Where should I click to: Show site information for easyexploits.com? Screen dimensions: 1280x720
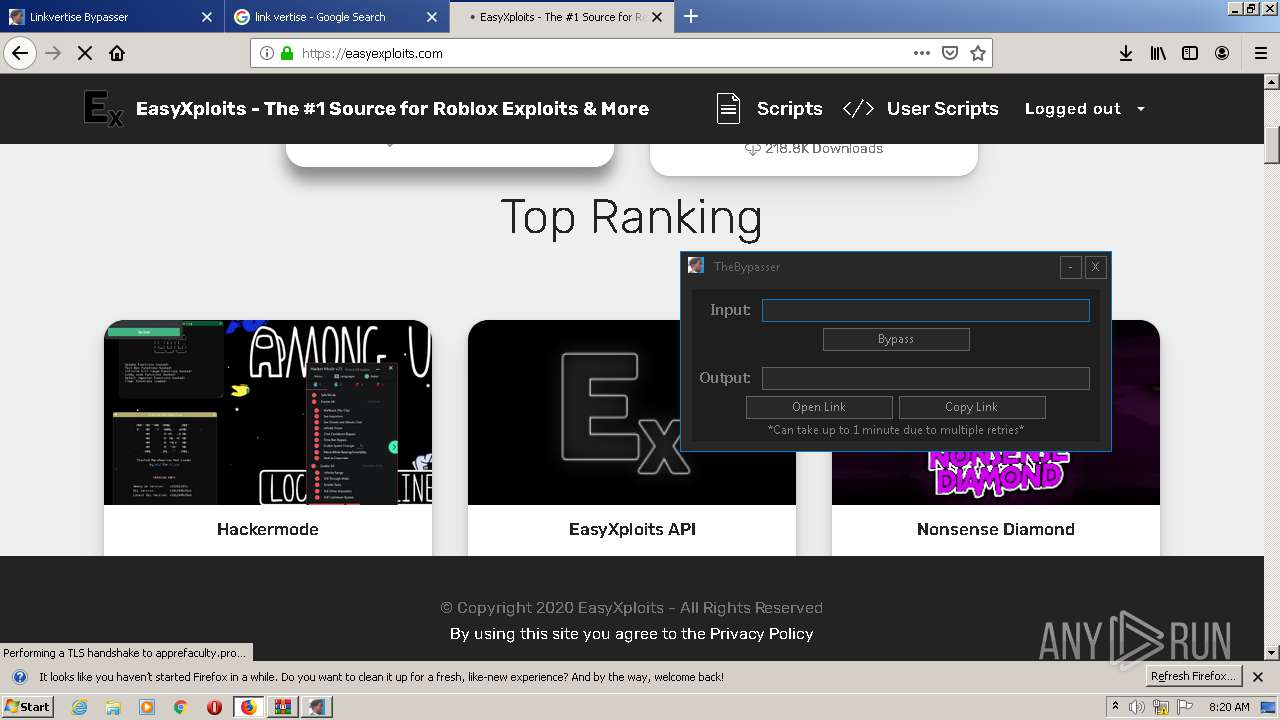(266, 54)
